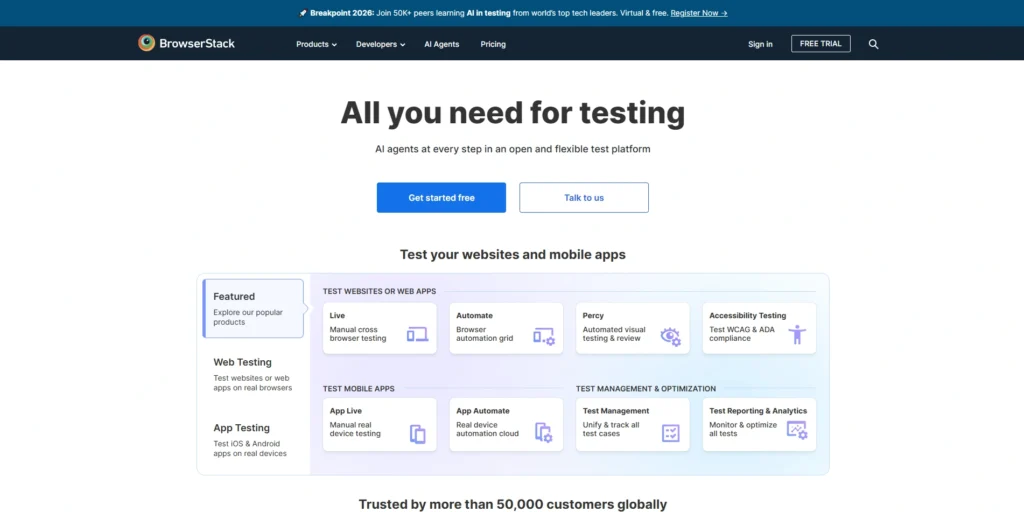Open the Test Management card title
Viewport: 1024px width, 512px height.
click(616, 411)
